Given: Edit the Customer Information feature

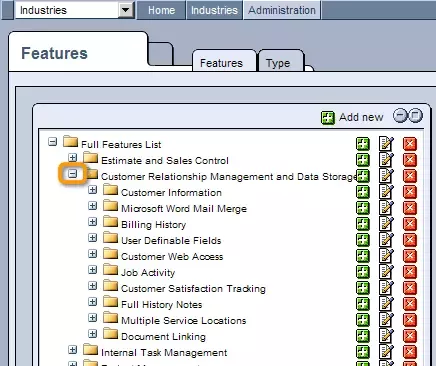Looking at the screenshot, I should [x=386, y=192].
